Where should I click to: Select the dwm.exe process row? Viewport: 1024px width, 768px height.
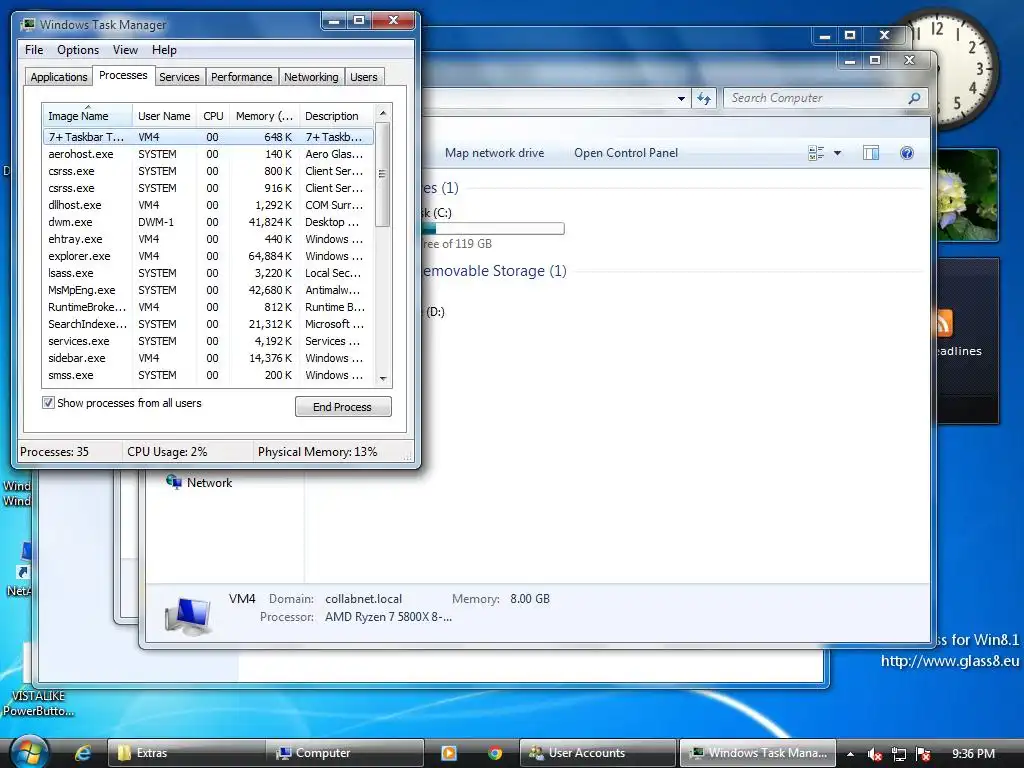click(208, 222)
